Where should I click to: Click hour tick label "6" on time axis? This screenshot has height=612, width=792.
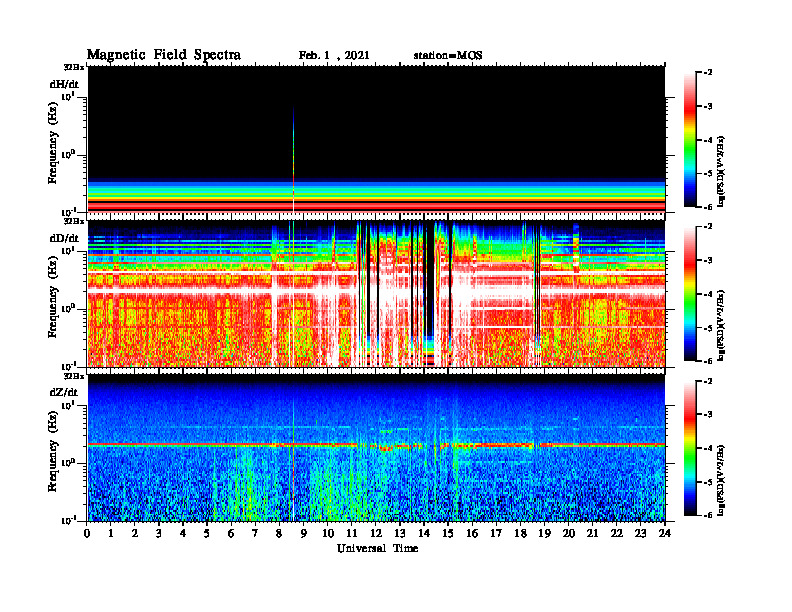231,534
